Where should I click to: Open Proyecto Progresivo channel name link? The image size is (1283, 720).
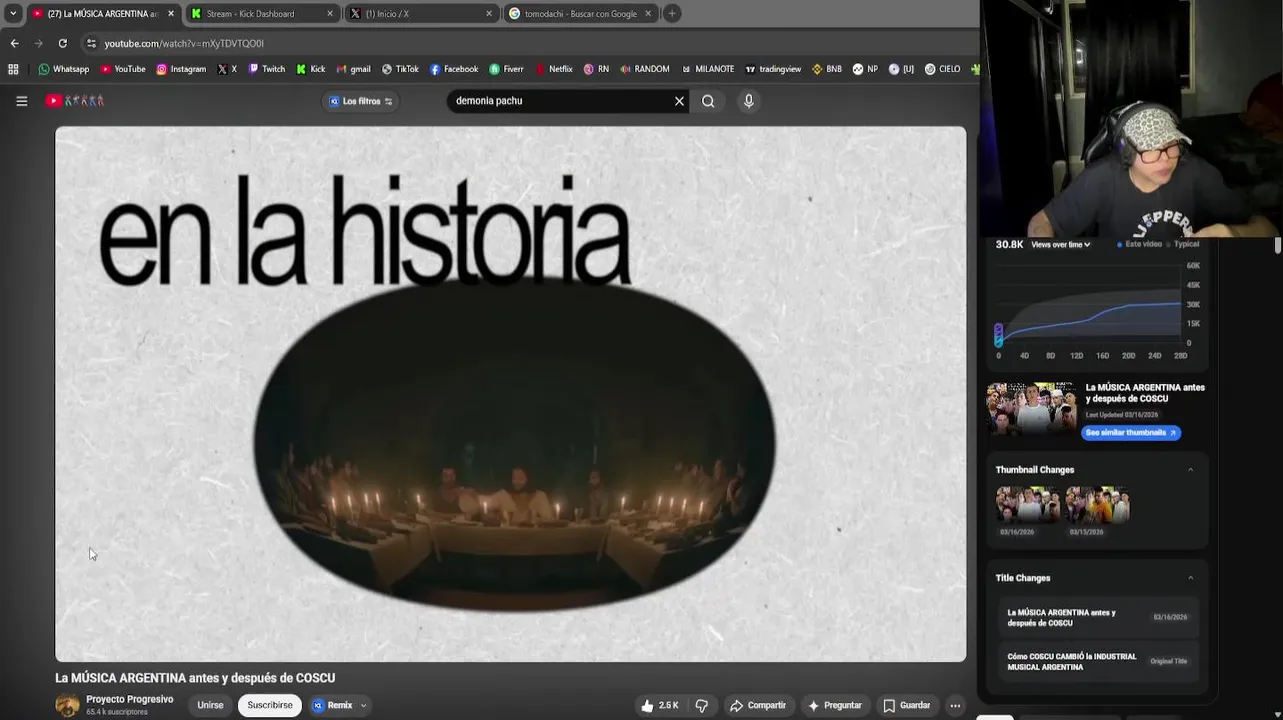point(129,699)
